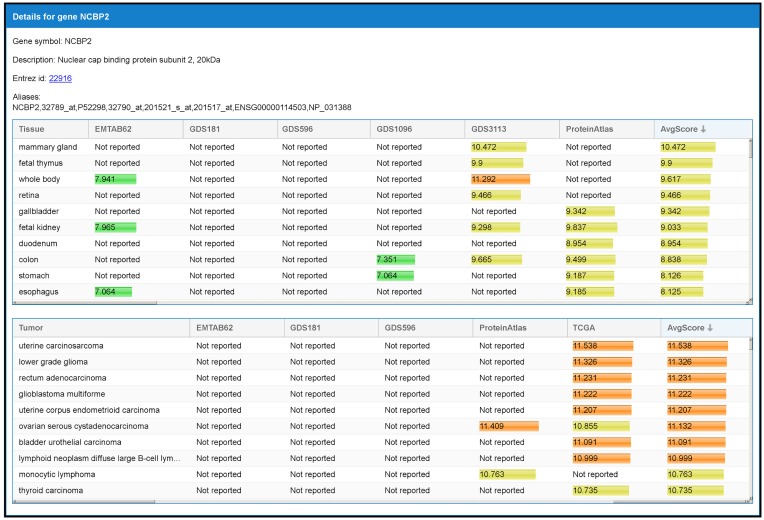Select the lower grade glioma row label
The width and height of the screenshot is (764, 520).
click(53, 362)
